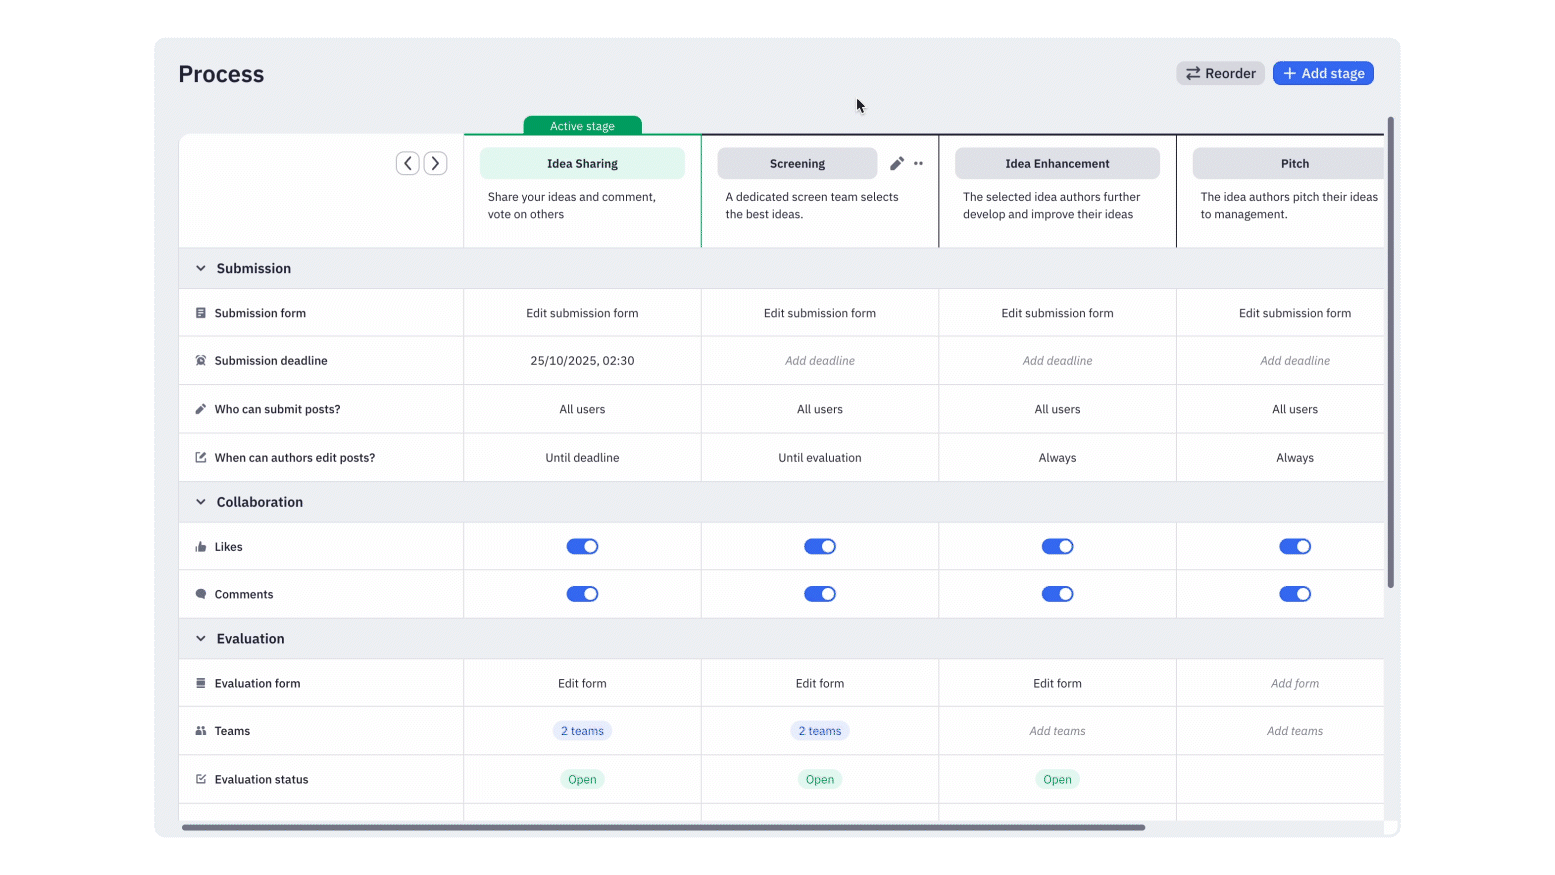This screenshot has height=875, width=1555.
Task: Click the alarm clock Submission deadline icon
Action: click(x=200, y=360)
